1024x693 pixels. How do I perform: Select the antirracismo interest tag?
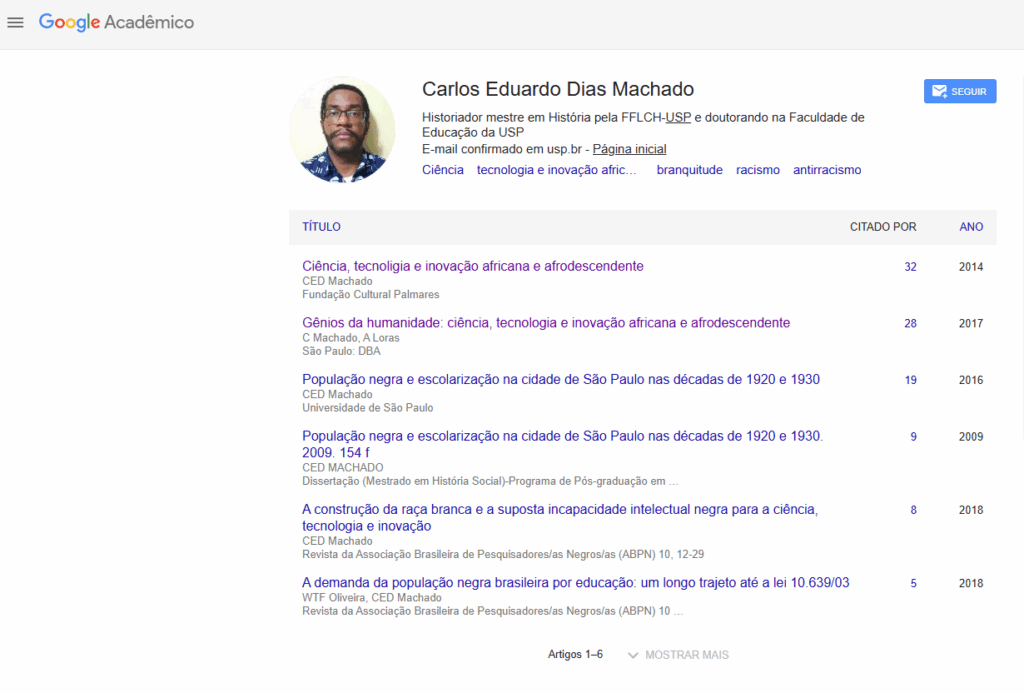point(827,170)
